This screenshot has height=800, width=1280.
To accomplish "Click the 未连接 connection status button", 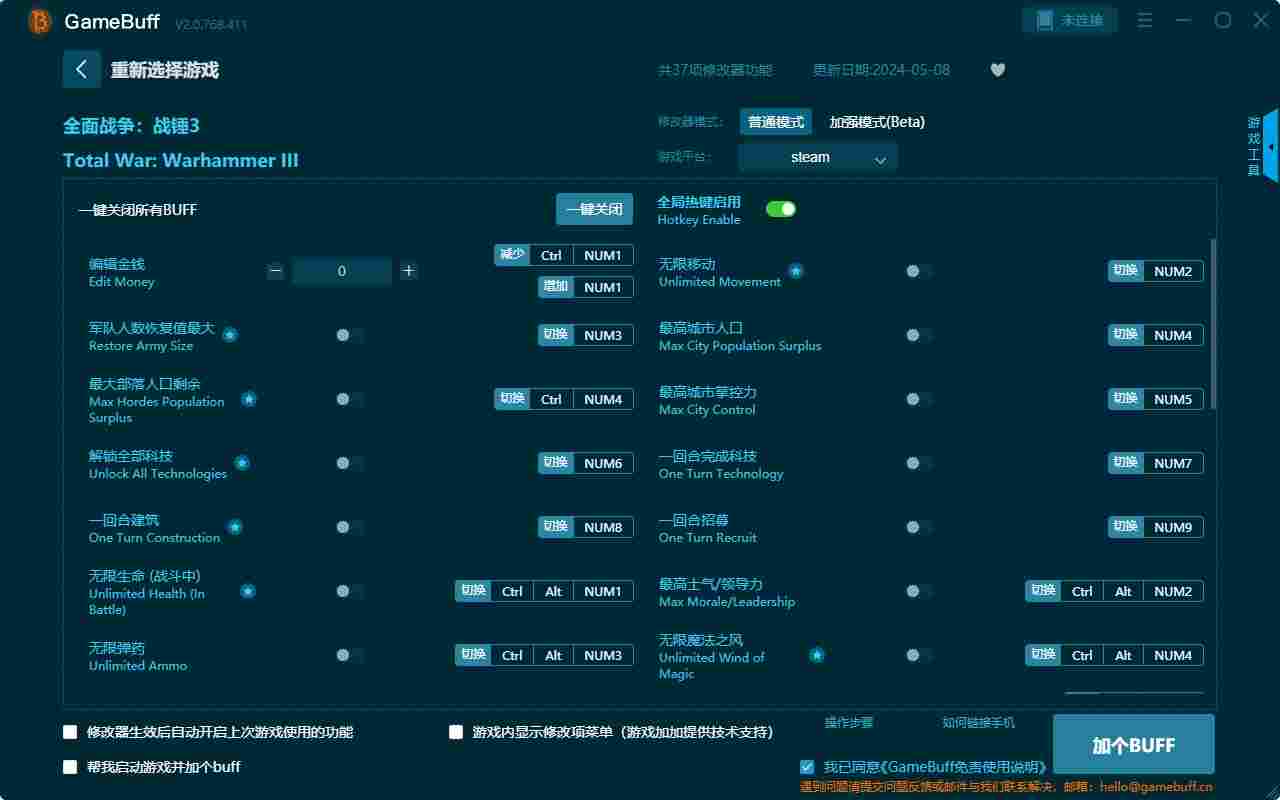I will pyautogui.click(x=1069, y=20).
